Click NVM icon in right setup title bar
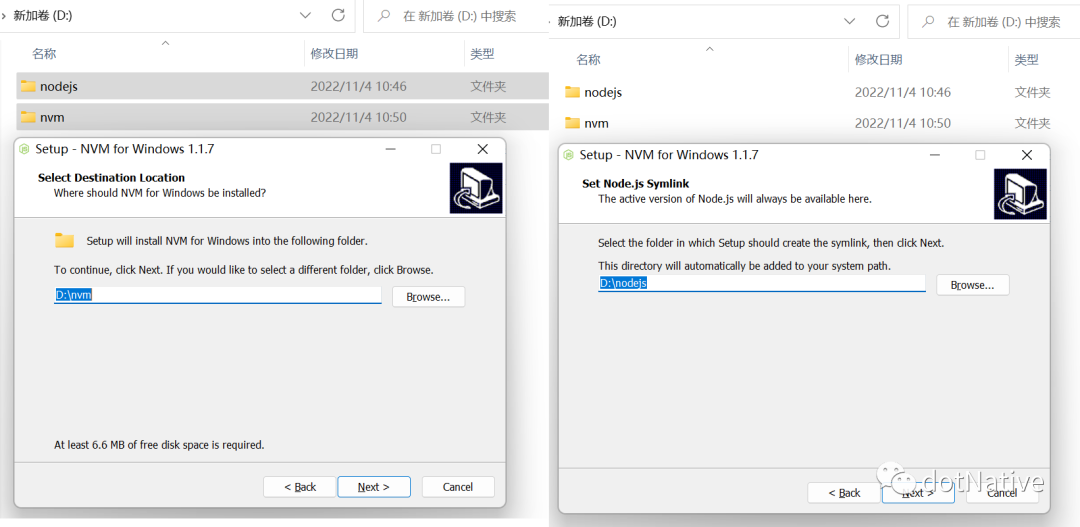Image resolution: width=1080 pixels, height=527 pixels. pos(569,155)
